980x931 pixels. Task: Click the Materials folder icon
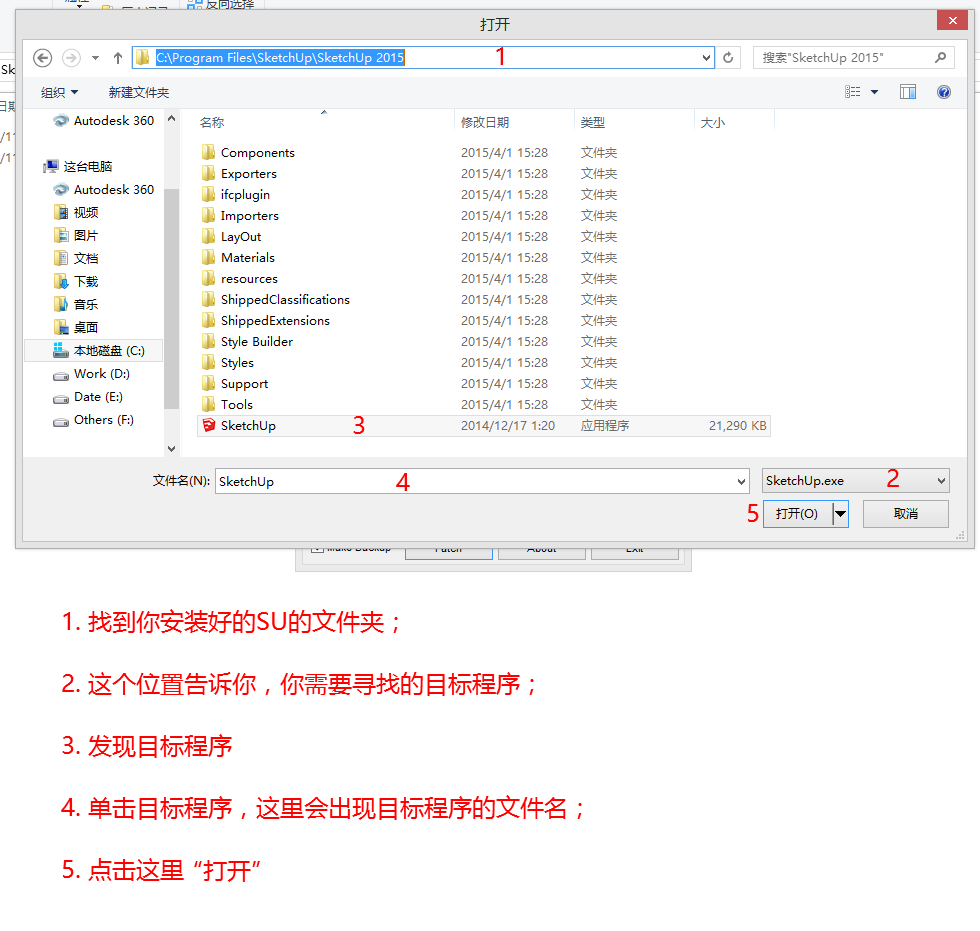coord(209,257)
